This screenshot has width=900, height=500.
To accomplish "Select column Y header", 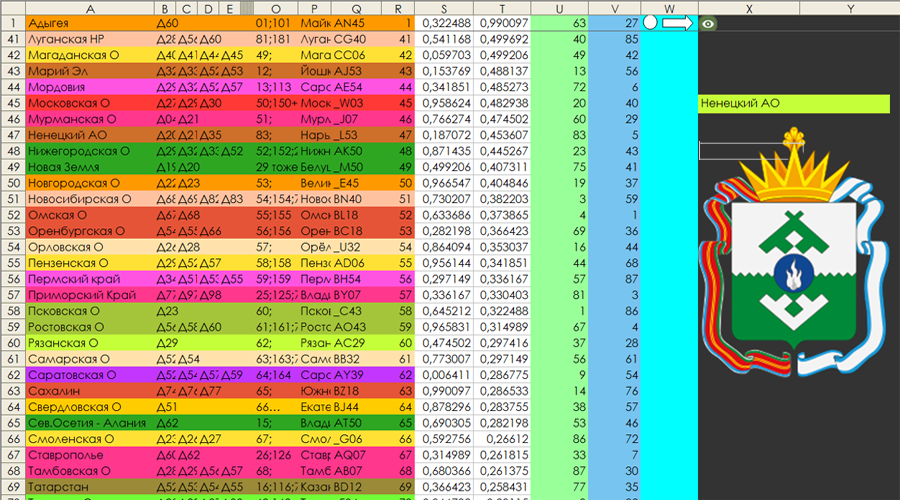I will 849,8.
